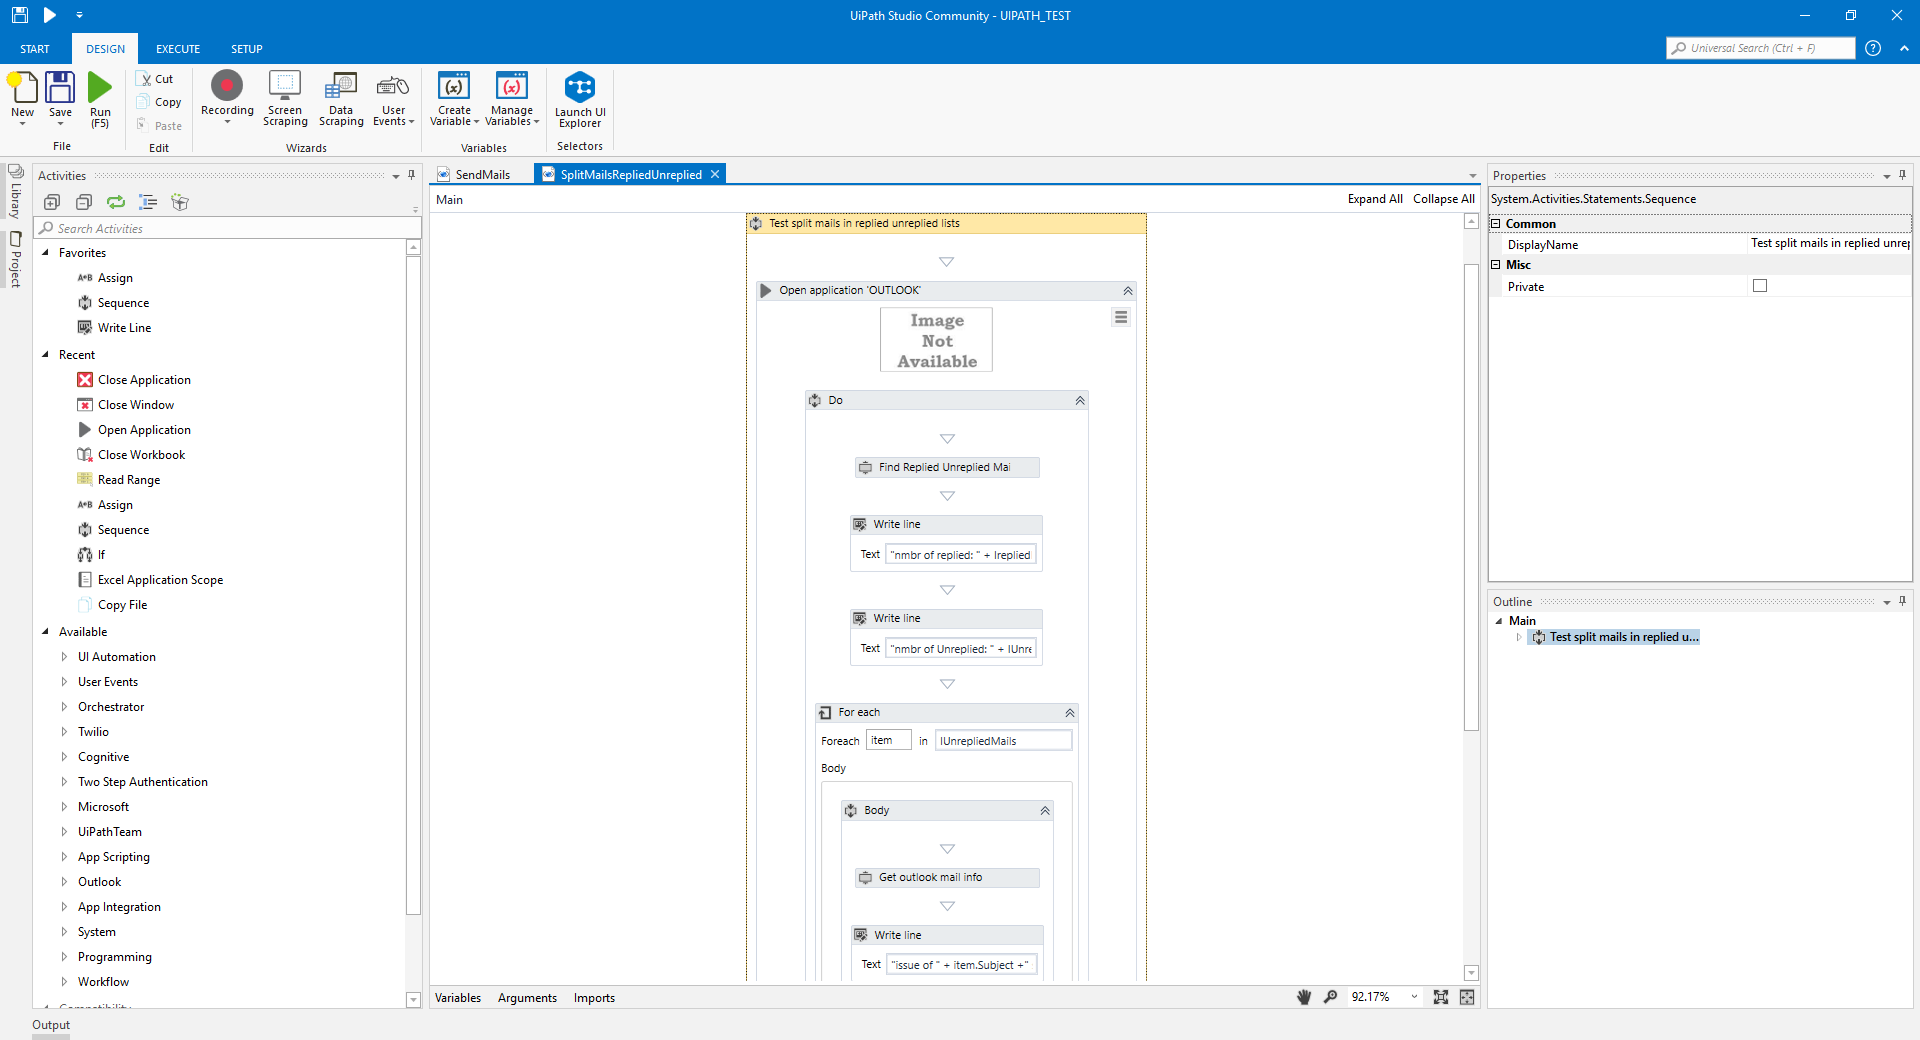Cut the selected activity
This screenshot has height=1040, width=1920.
click(x=156, y=79)
